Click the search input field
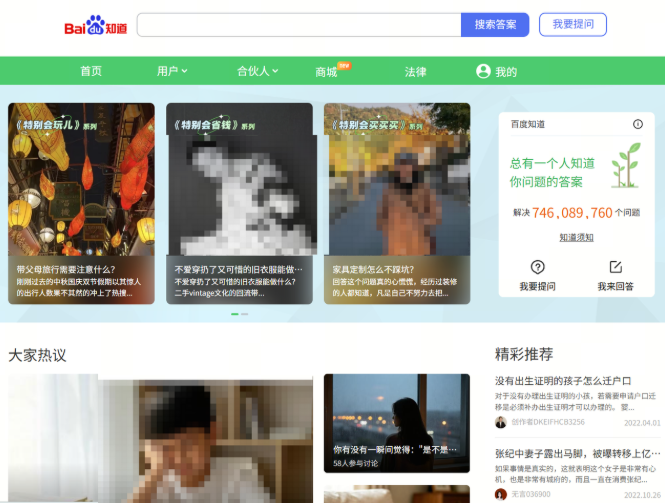The image size is (665, 503). pyautogui.click(x=299, y=25)
